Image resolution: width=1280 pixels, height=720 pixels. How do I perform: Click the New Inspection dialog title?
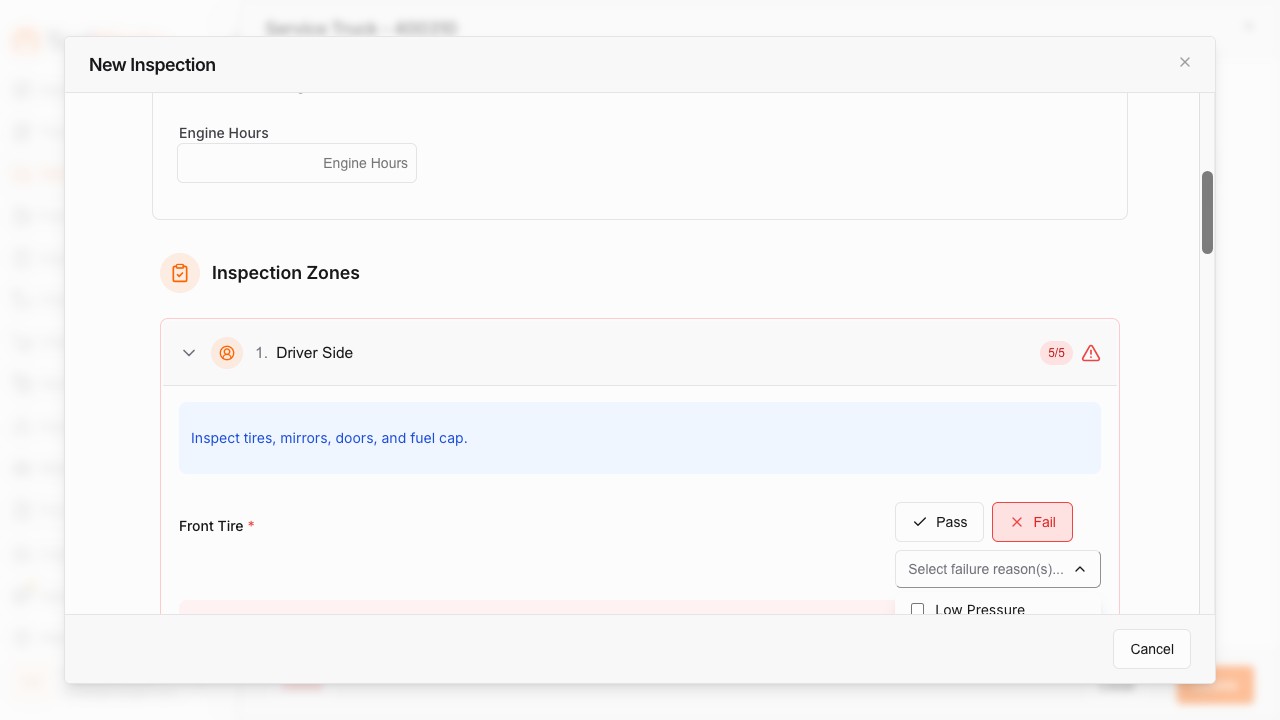[152, 65]
